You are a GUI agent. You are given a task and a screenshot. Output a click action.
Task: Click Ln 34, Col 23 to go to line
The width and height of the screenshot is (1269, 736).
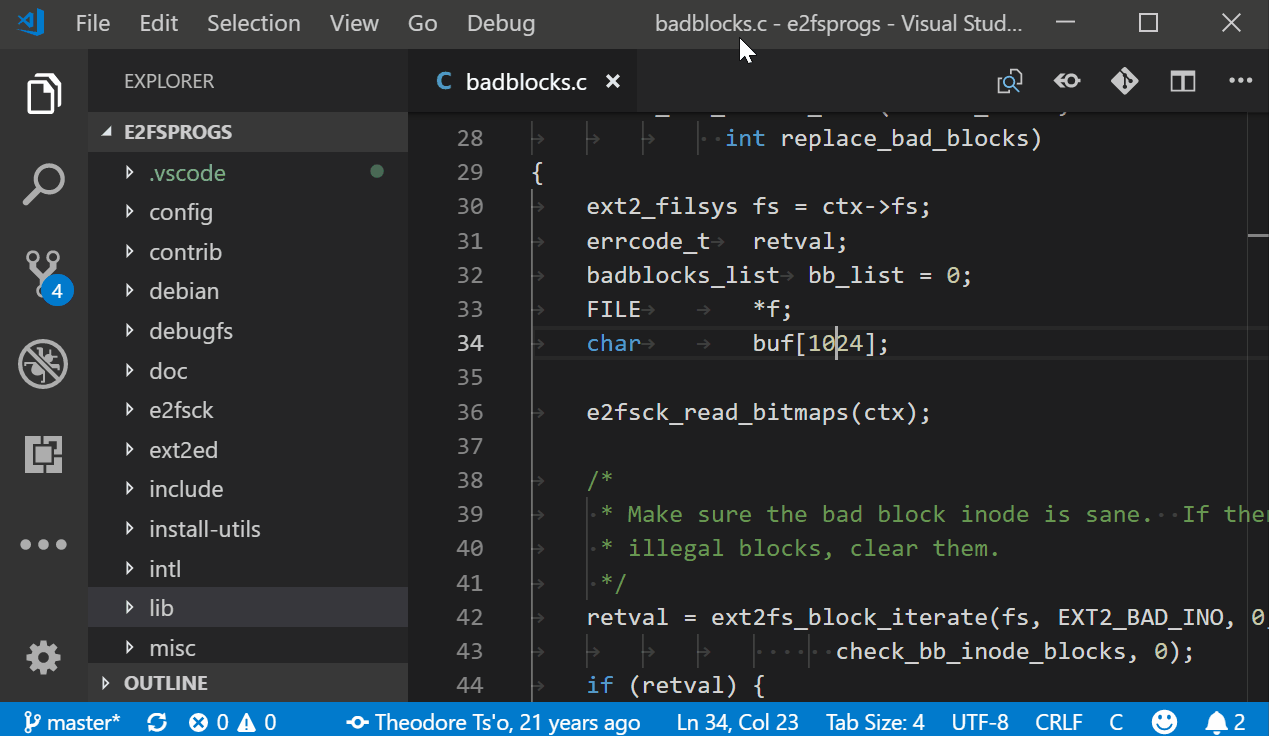point(737,722)
